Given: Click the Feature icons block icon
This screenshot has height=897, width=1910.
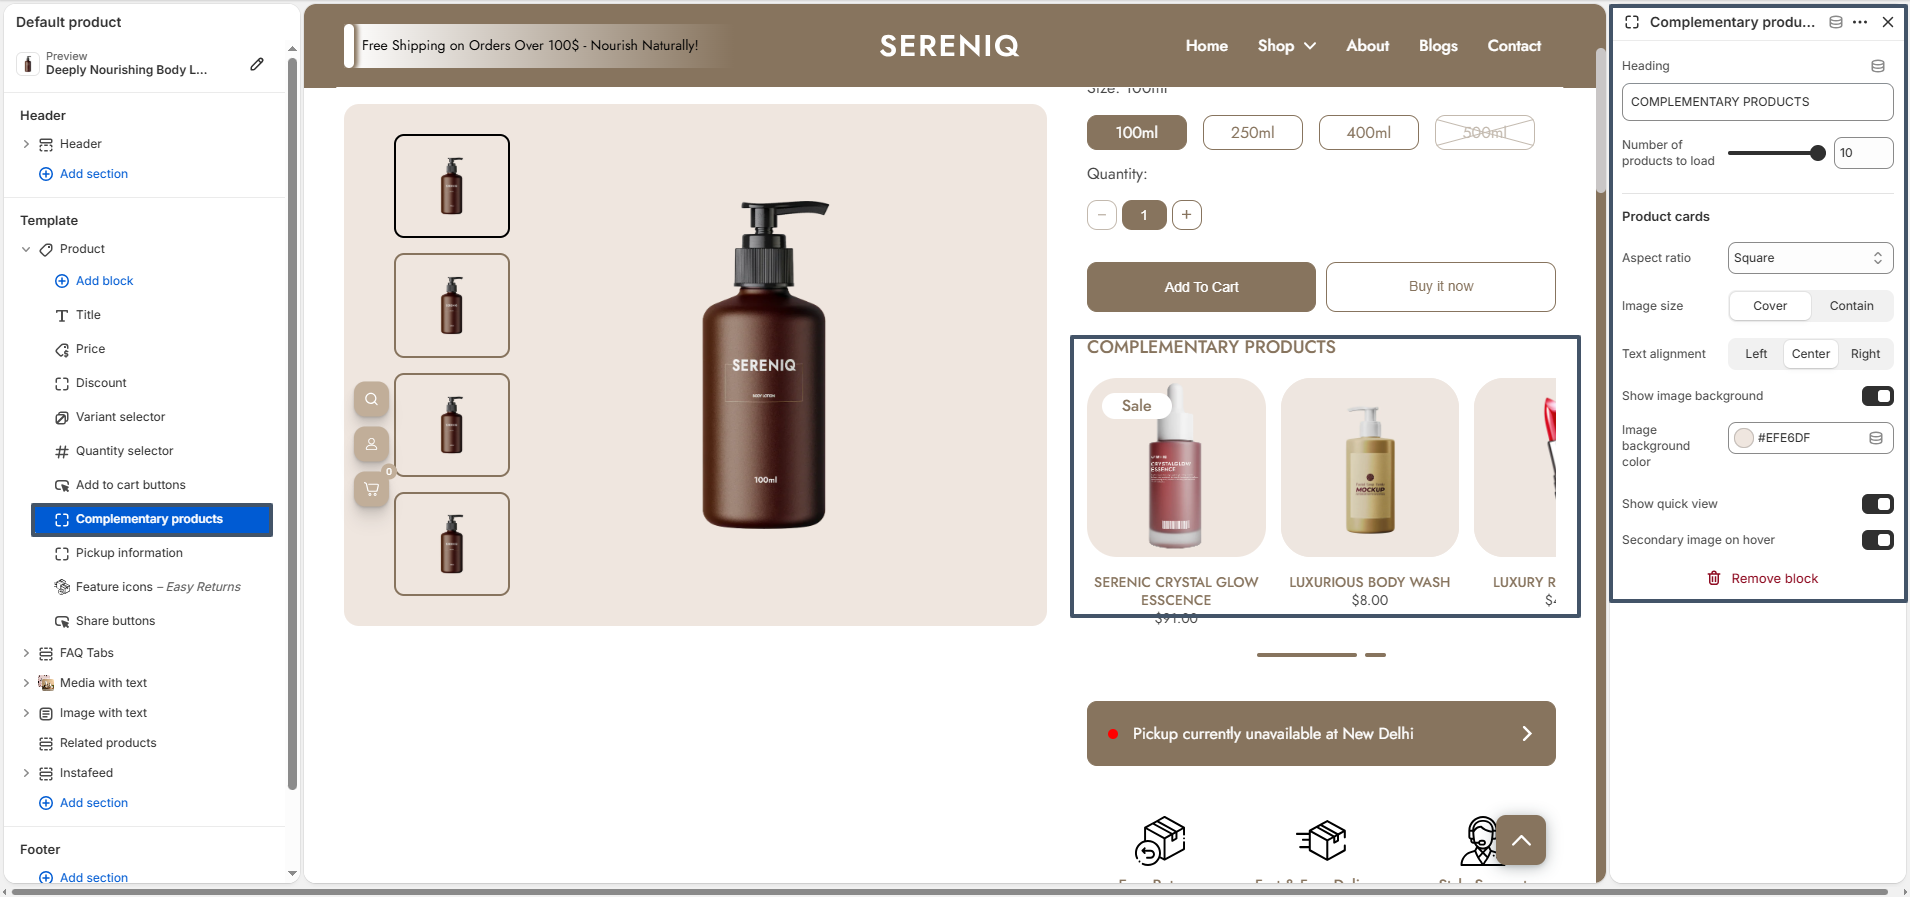Looking at the screenshot, I should click(x=62, y=587).
